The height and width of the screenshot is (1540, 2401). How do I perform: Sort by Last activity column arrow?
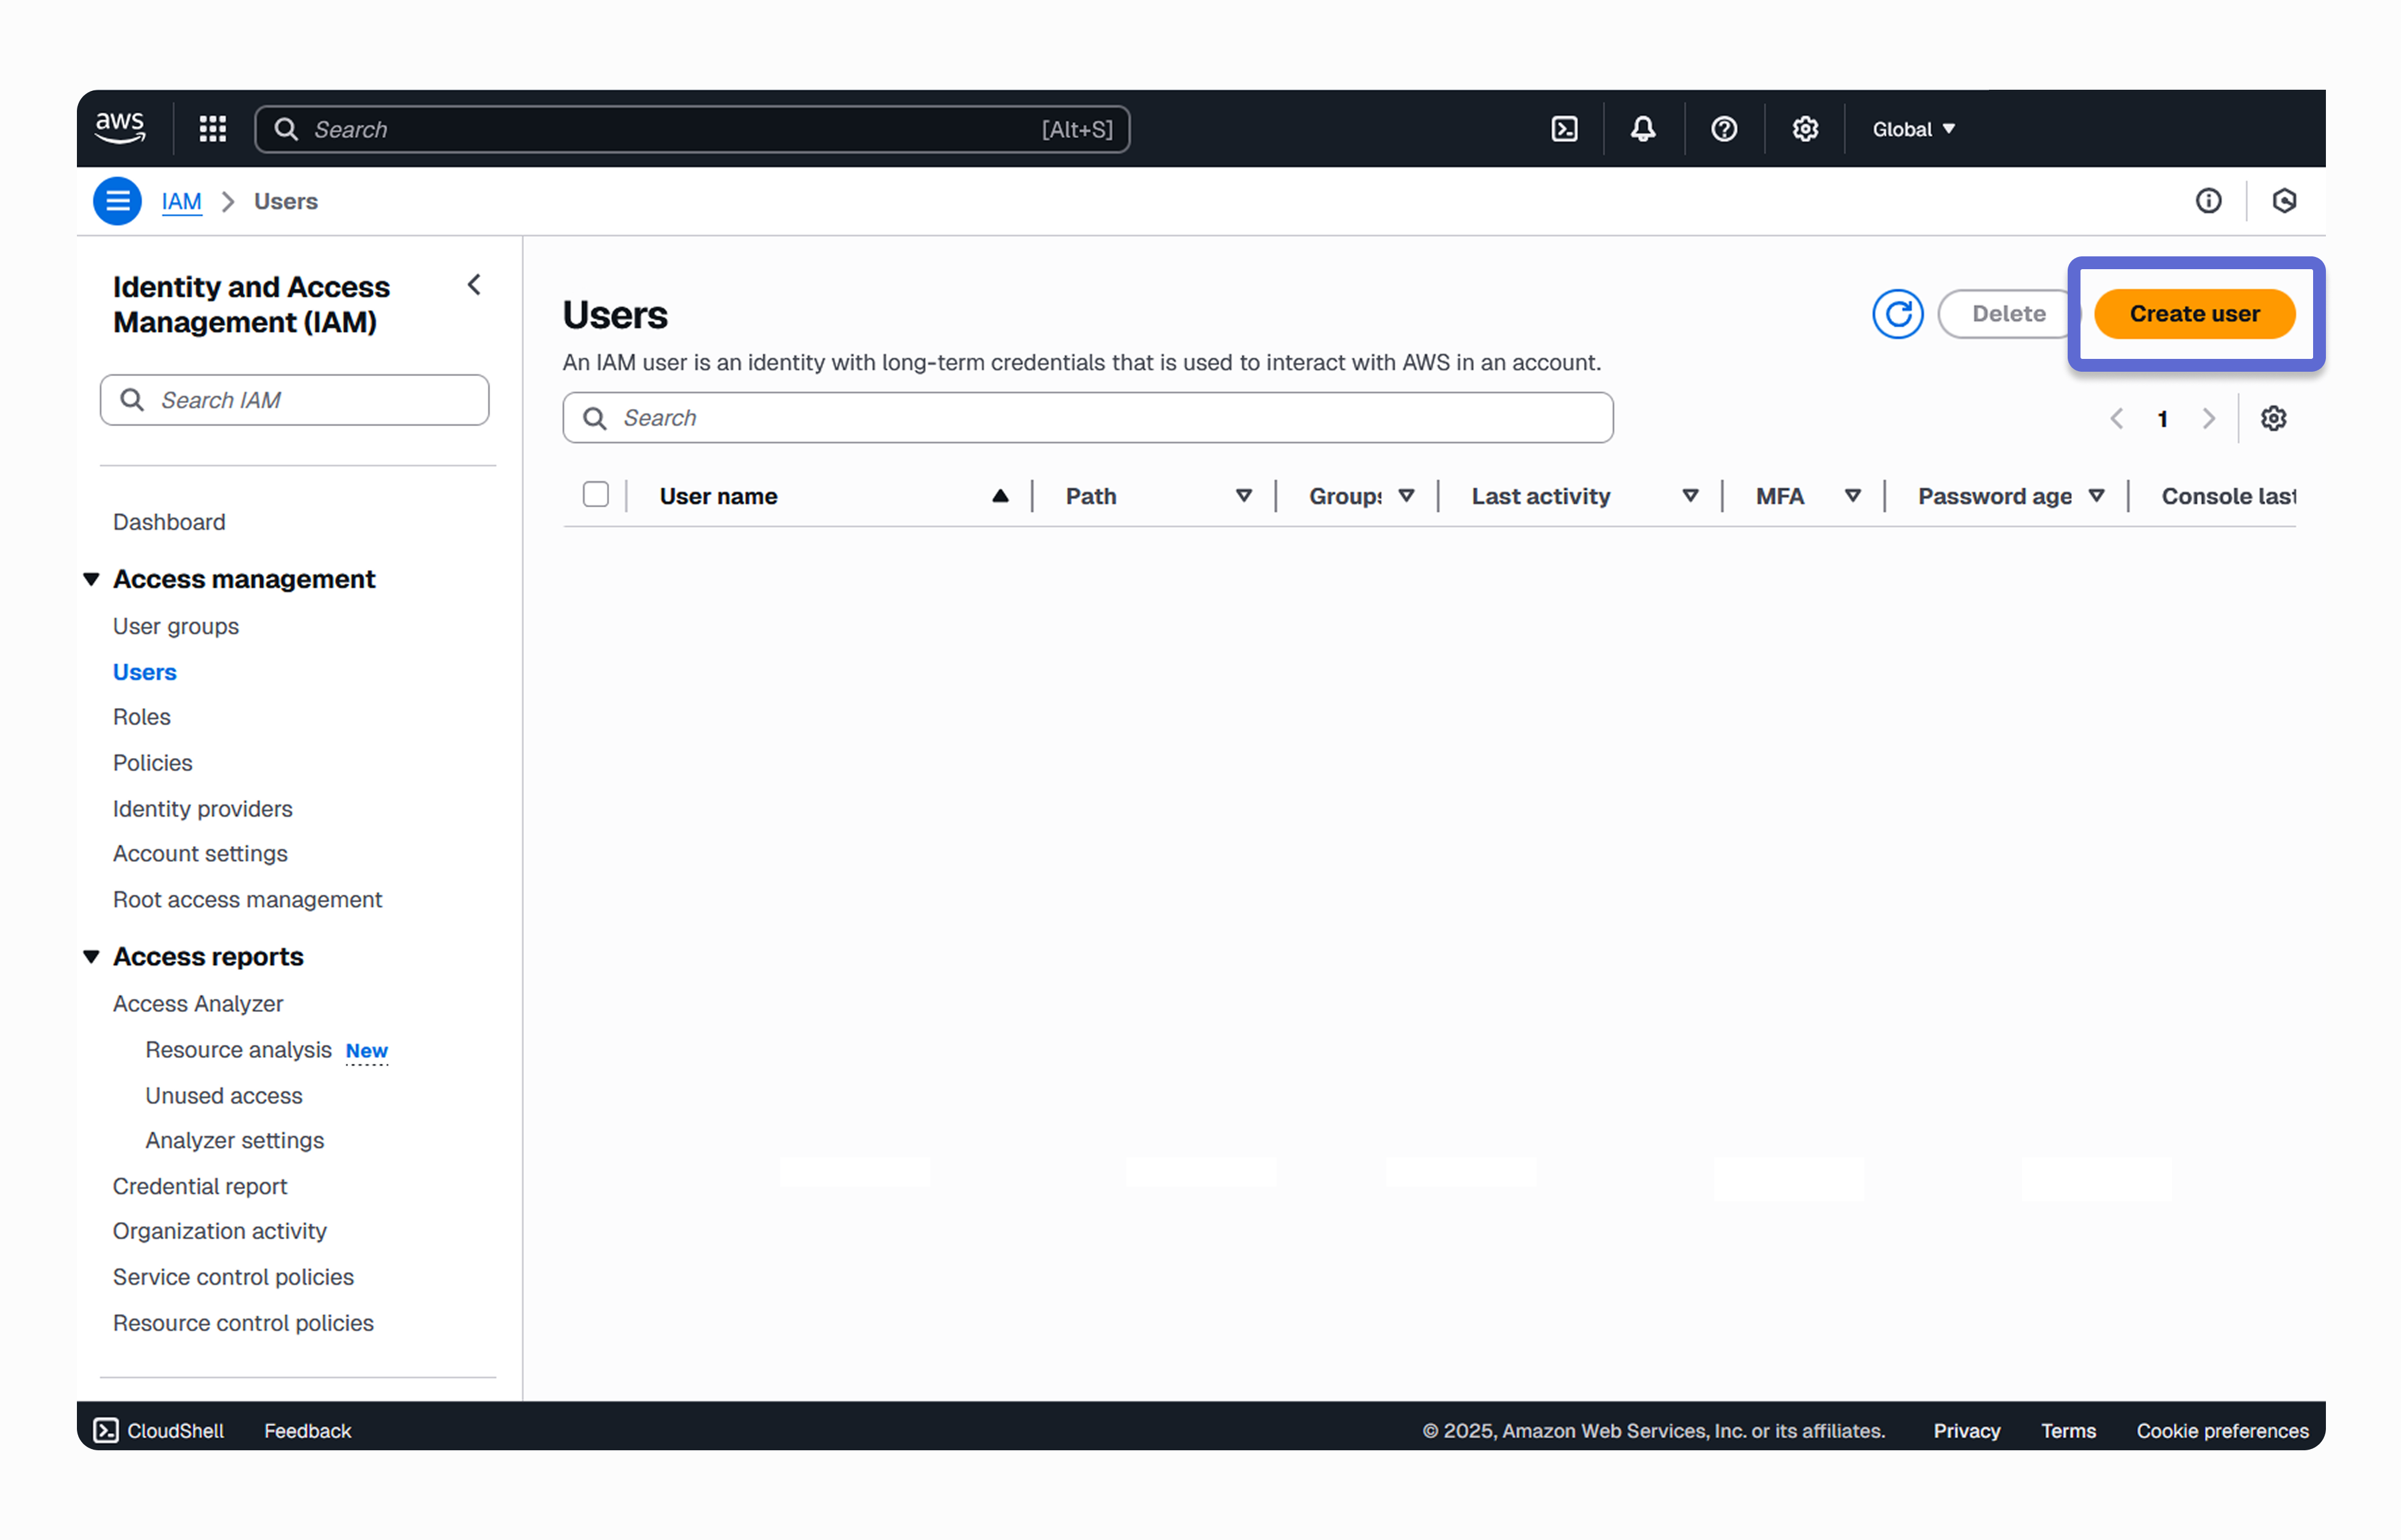coord(1690,496)
